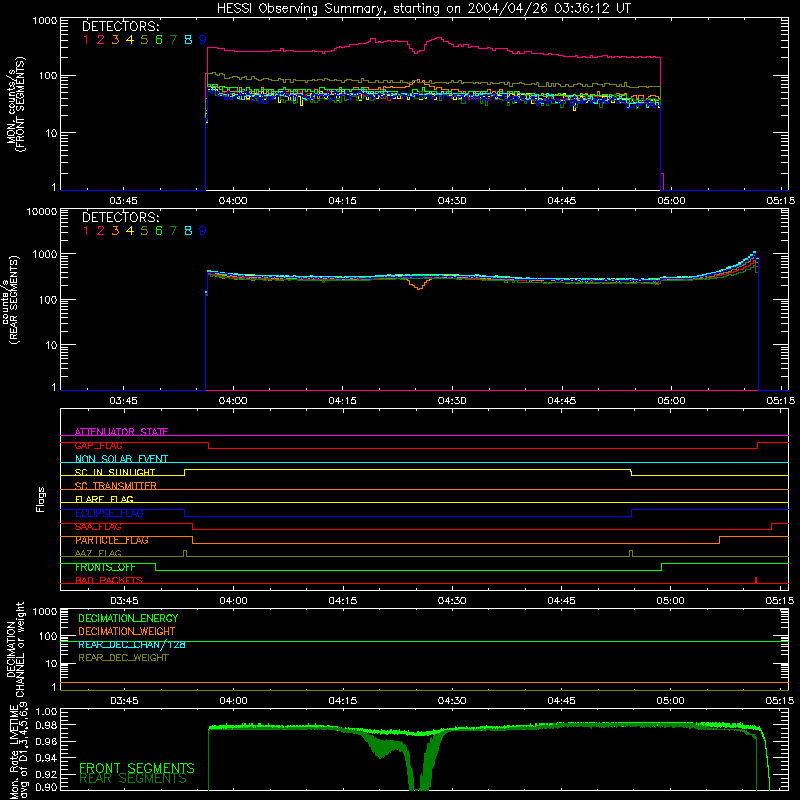Select detector 8 legend number in front segments plot
Image resolution: width=800 pixels, height=800 pixels.
coord(188,40)
